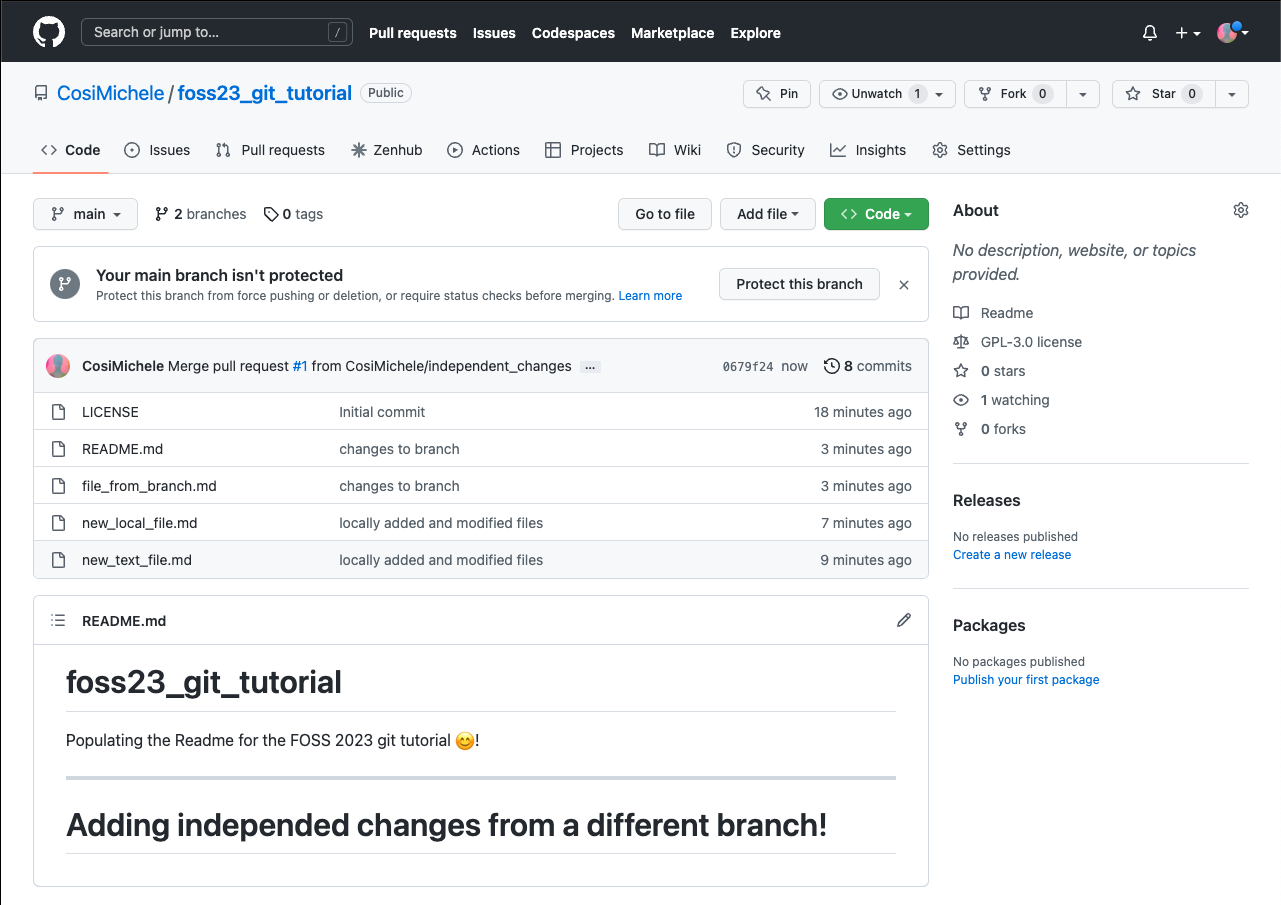Open file_from_branch.md
The height and width of the screenshot is (905, 1281).
[x=149, y=486]
